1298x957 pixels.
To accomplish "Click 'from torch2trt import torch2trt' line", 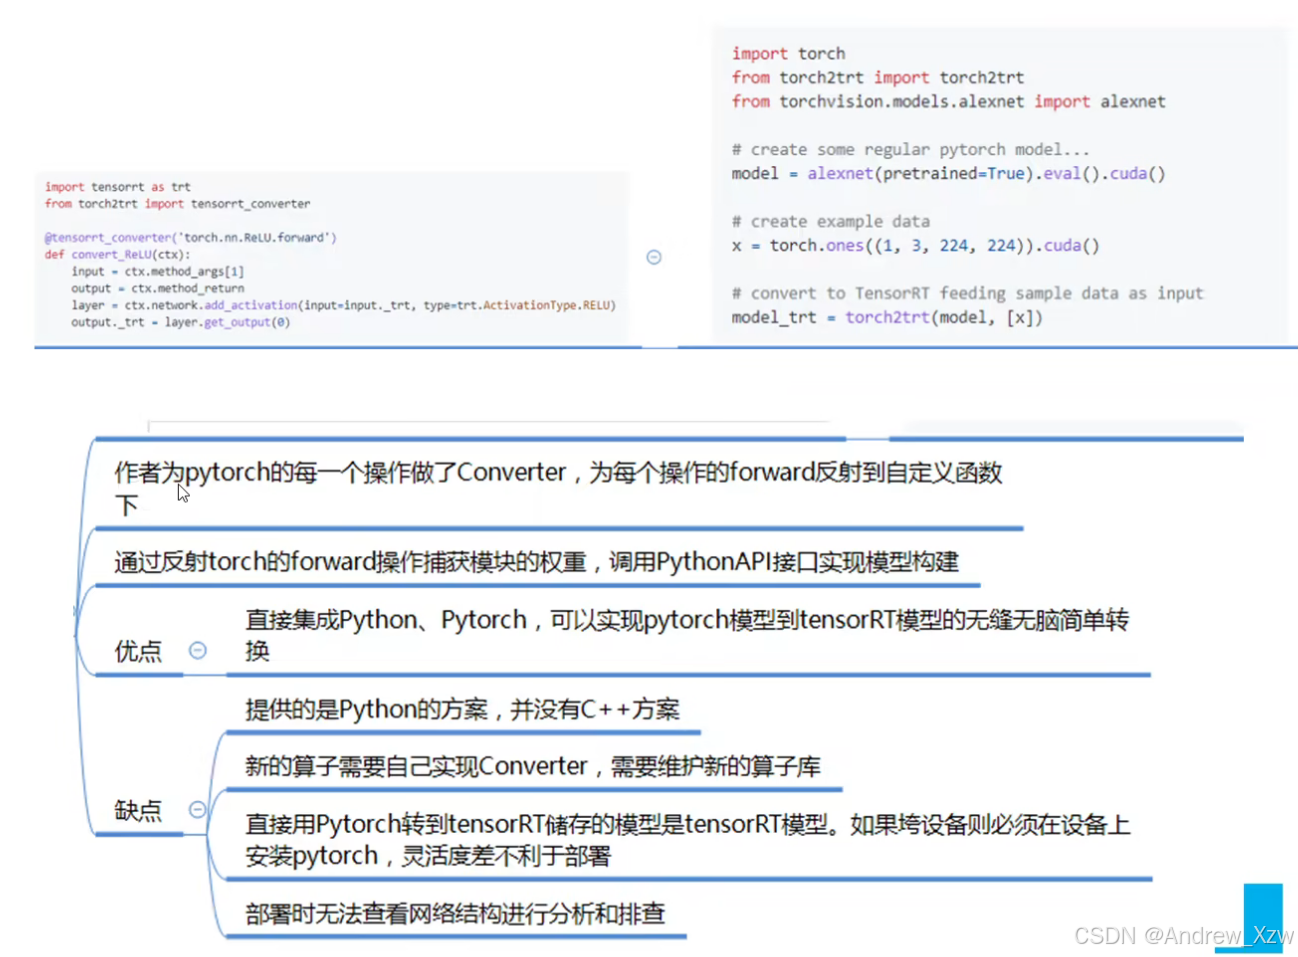I will pyautogui.click(x=878, y=77).
